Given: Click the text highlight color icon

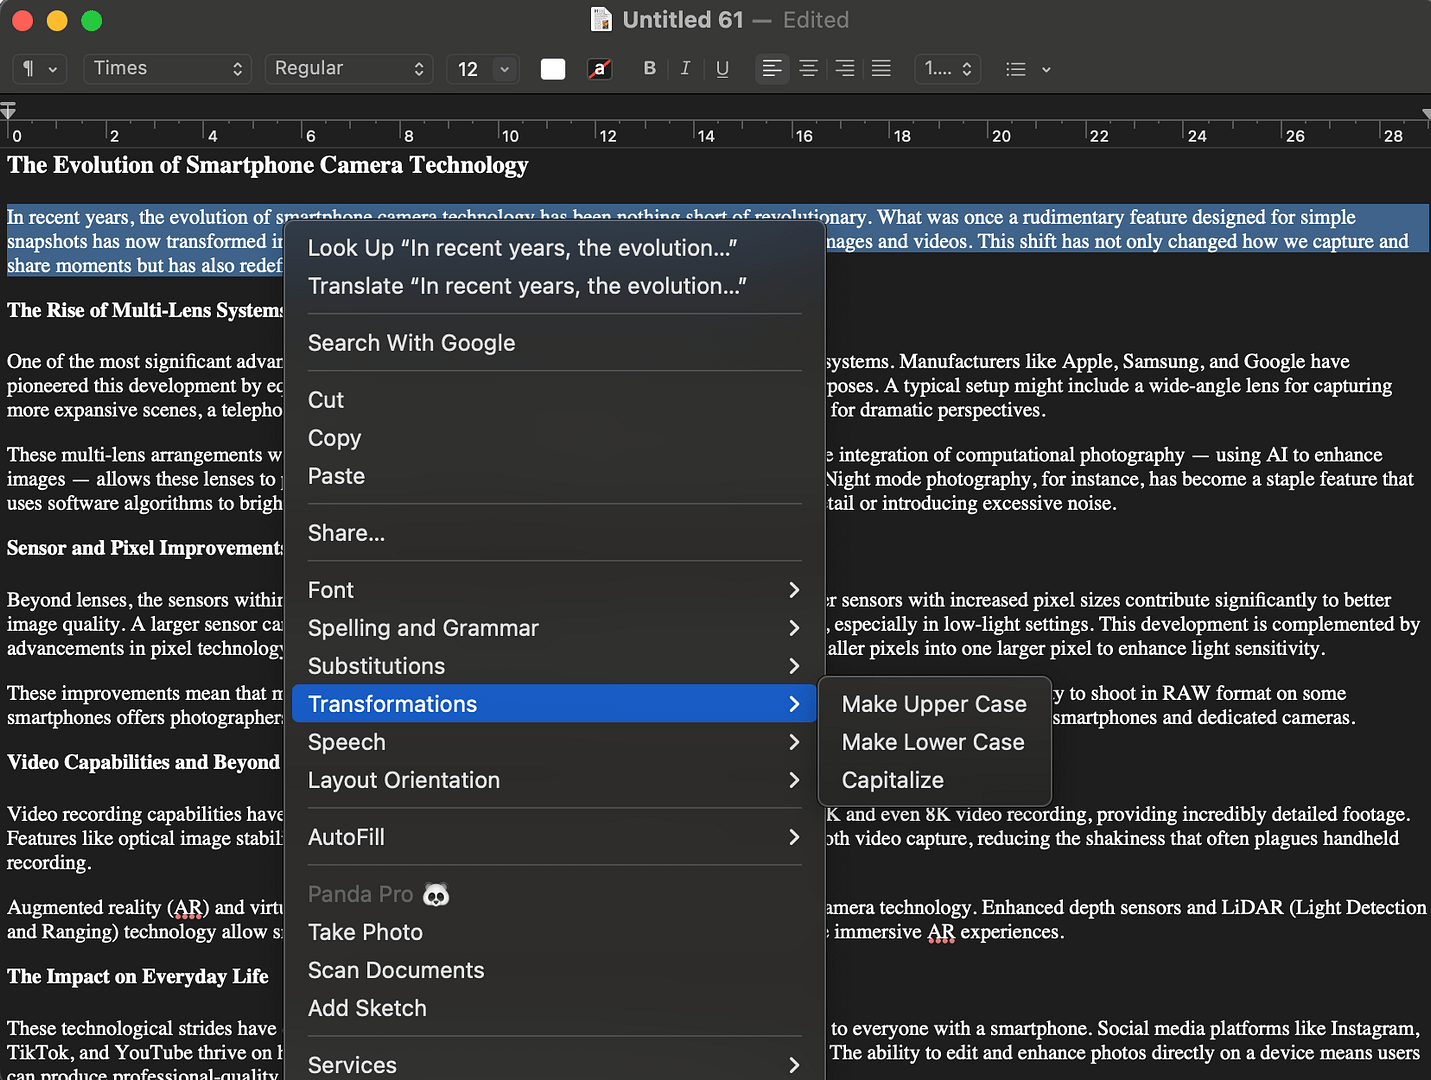Looking at the screenshot, I should pos(599,69).
